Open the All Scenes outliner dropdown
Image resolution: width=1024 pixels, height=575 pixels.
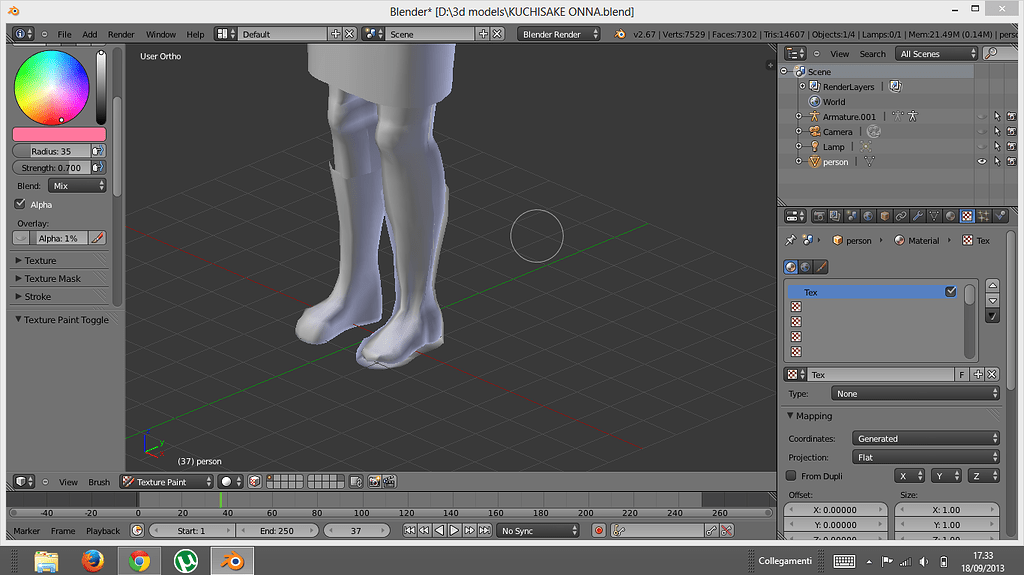click(937, 54)
